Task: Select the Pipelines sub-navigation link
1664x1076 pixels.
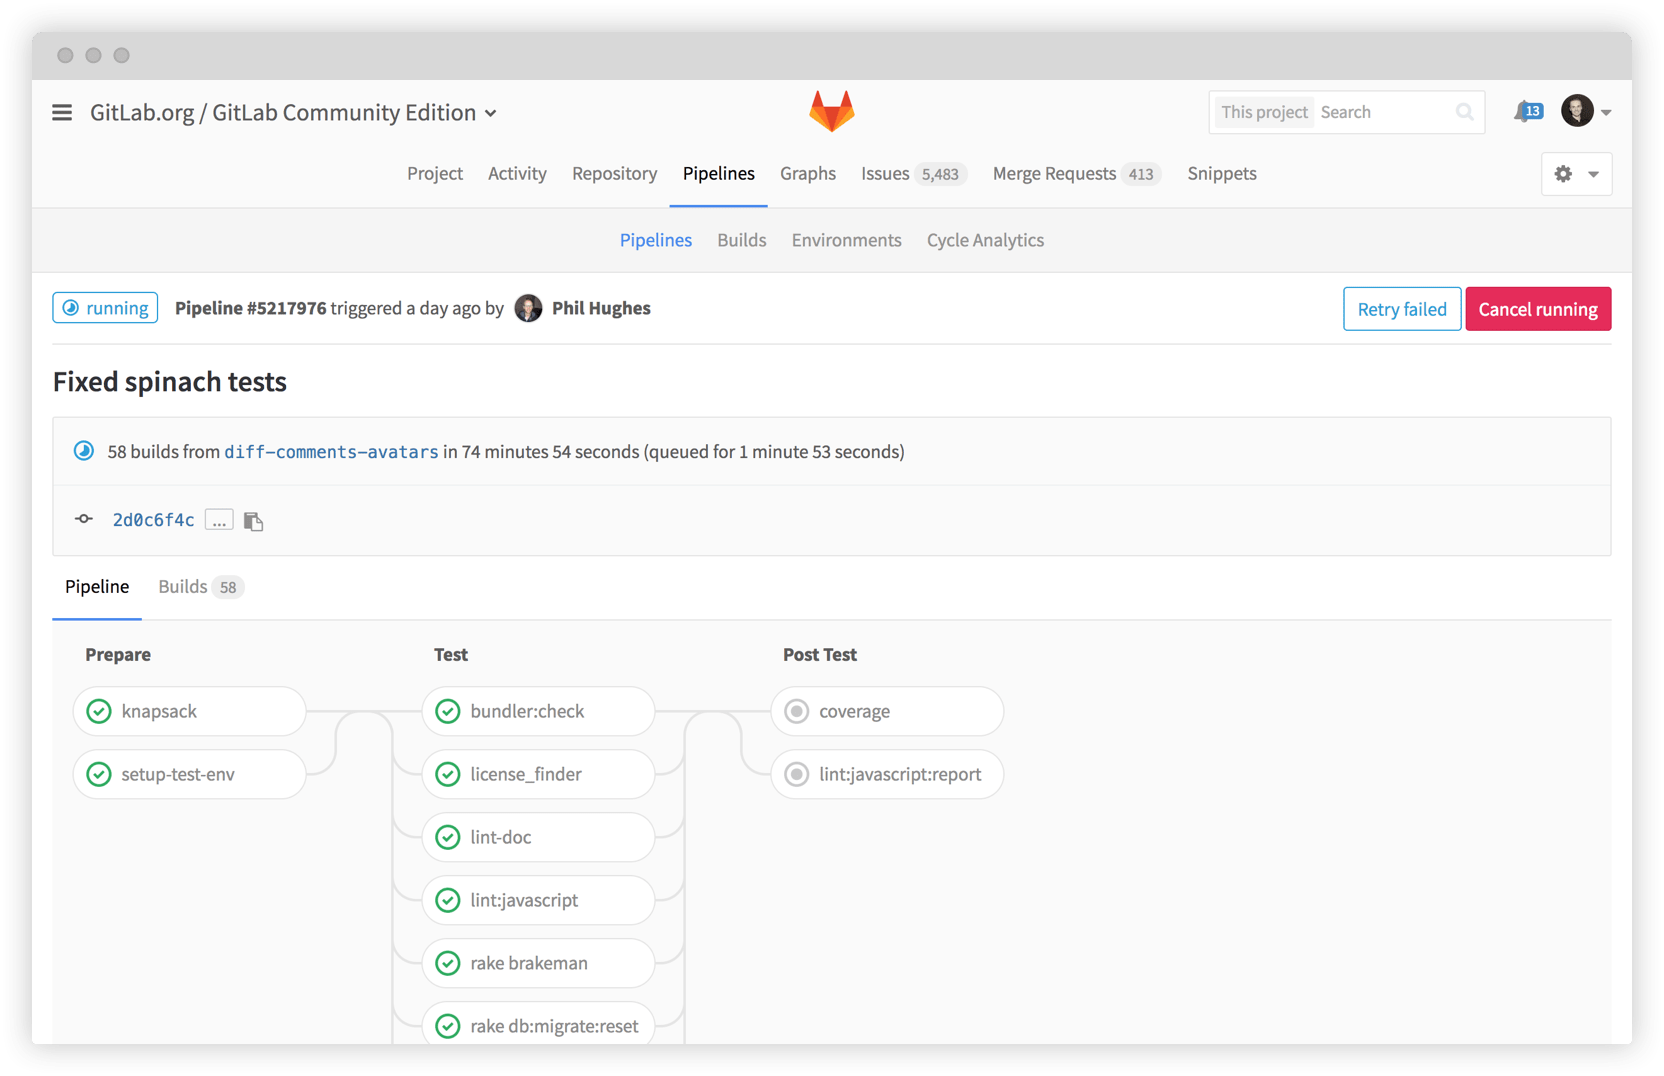Action: (656, 240)
